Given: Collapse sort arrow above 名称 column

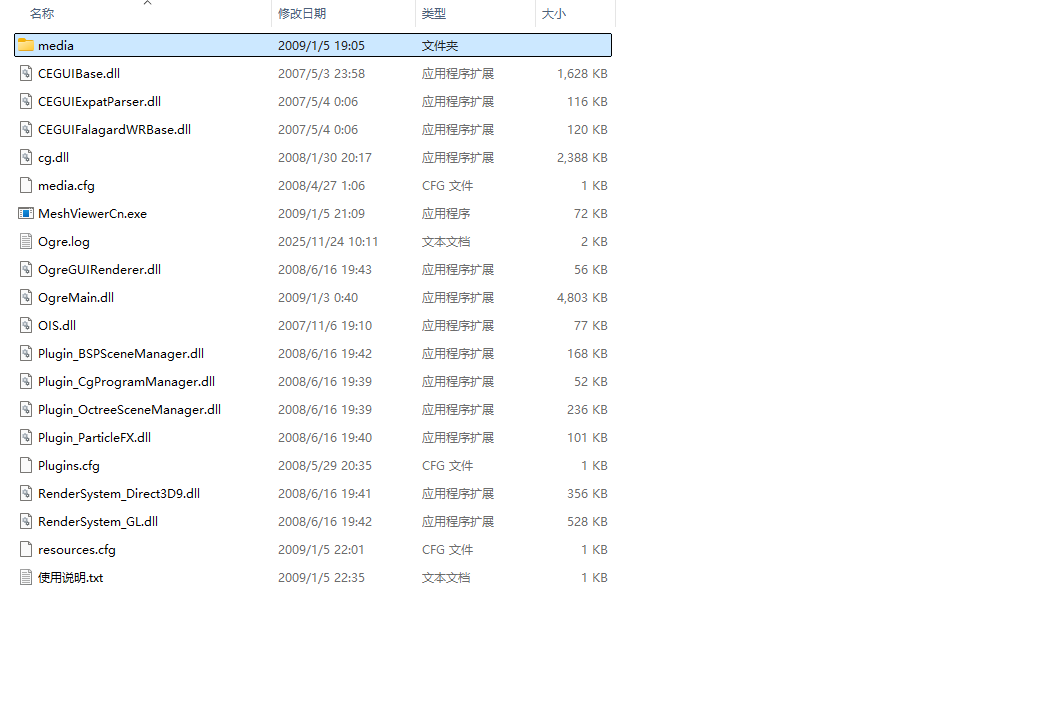Looking at the screenshot, I should pyautogui.click(x=147, y=3).
